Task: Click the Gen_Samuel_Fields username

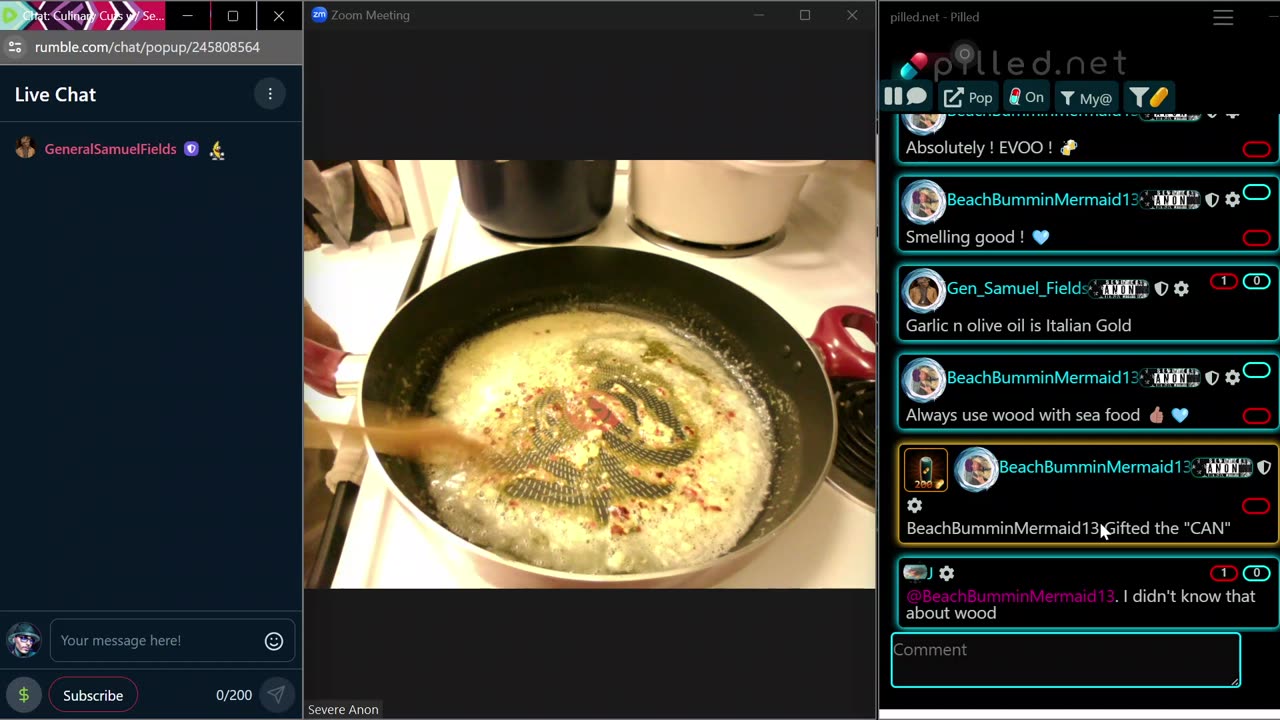Action: point(1017,288)
